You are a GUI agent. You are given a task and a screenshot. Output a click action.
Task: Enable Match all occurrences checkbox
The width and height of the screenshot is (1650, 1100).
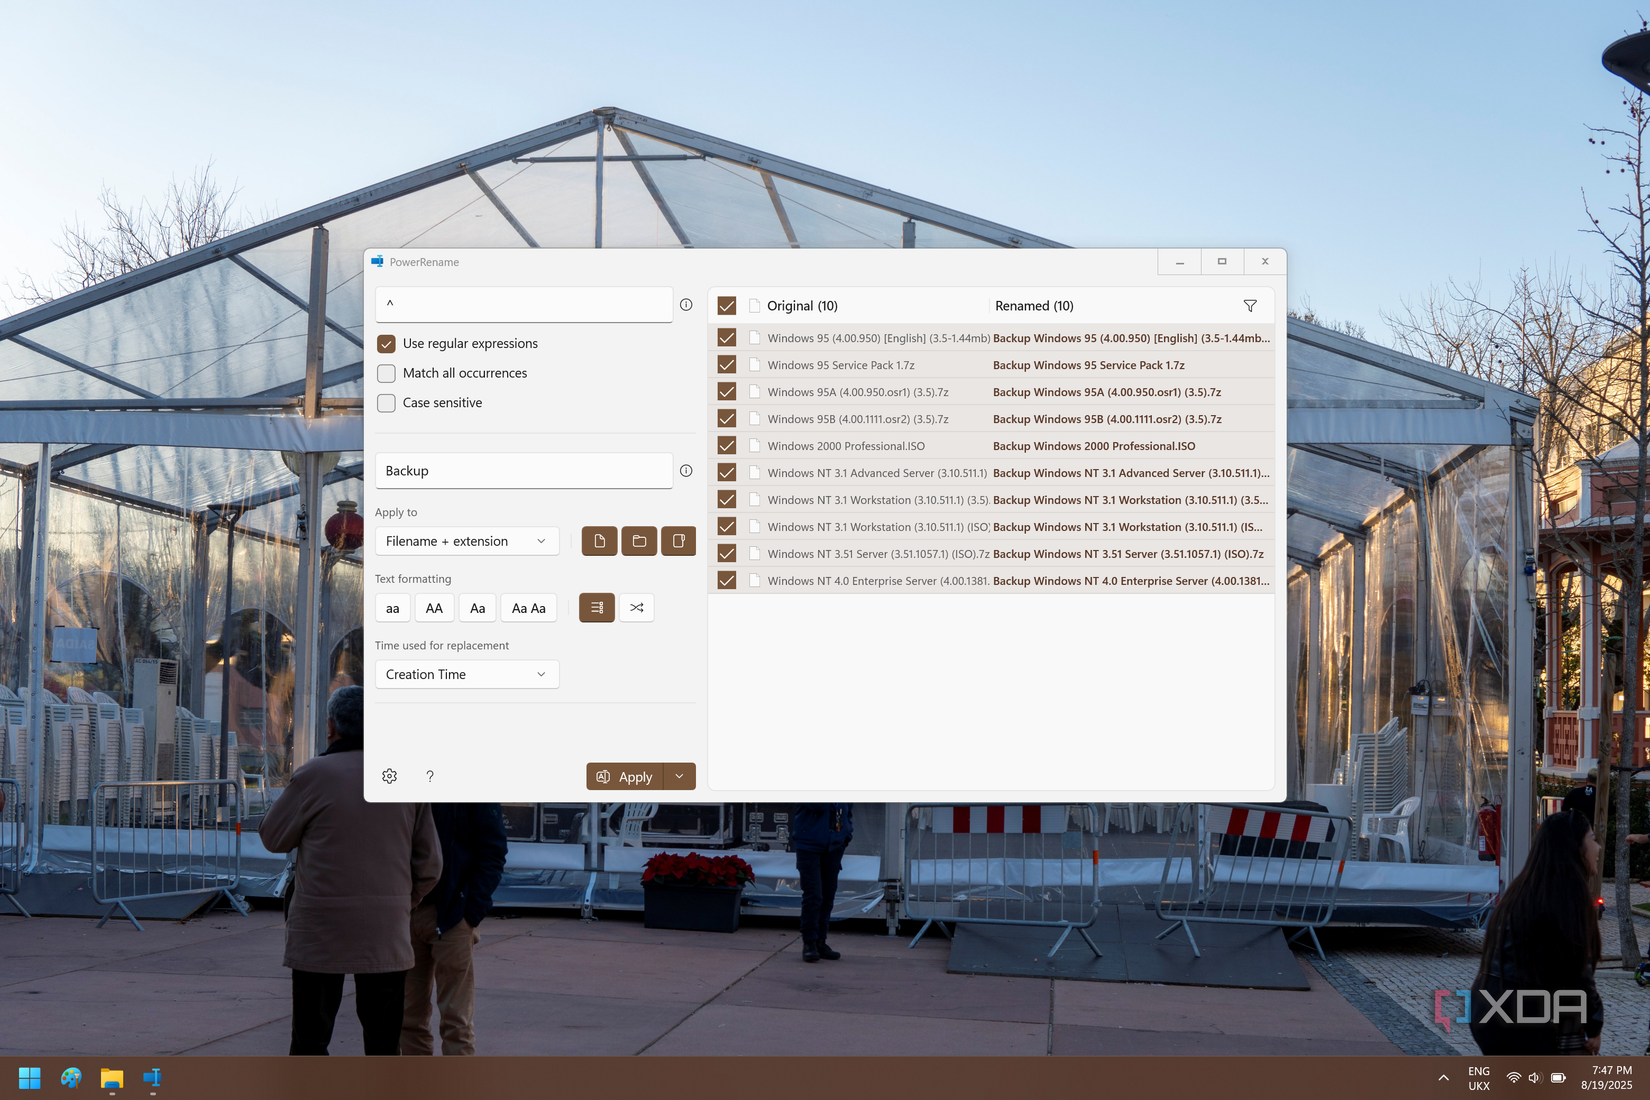click(386, 373)
